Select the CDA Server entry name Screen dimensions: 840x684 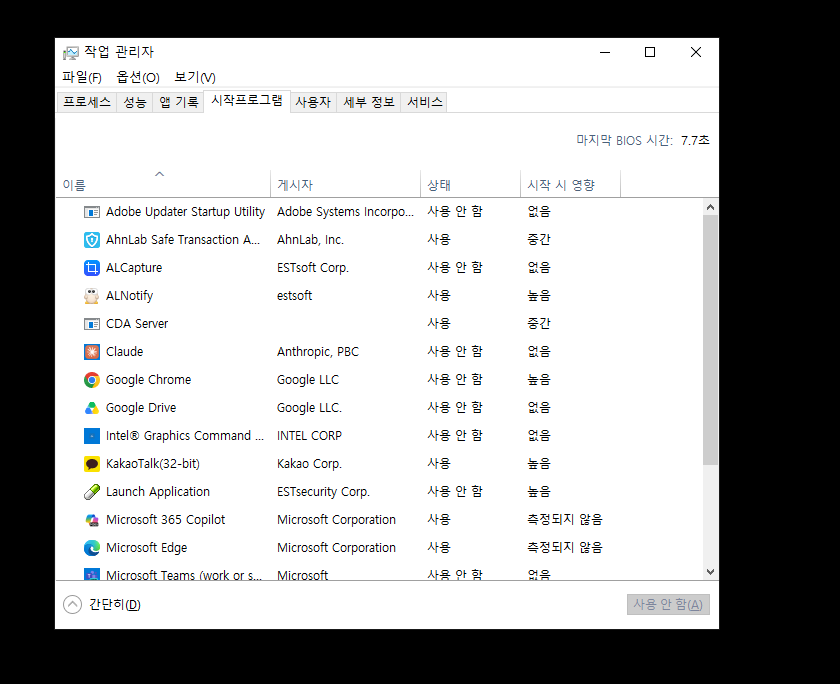point(137,324)
